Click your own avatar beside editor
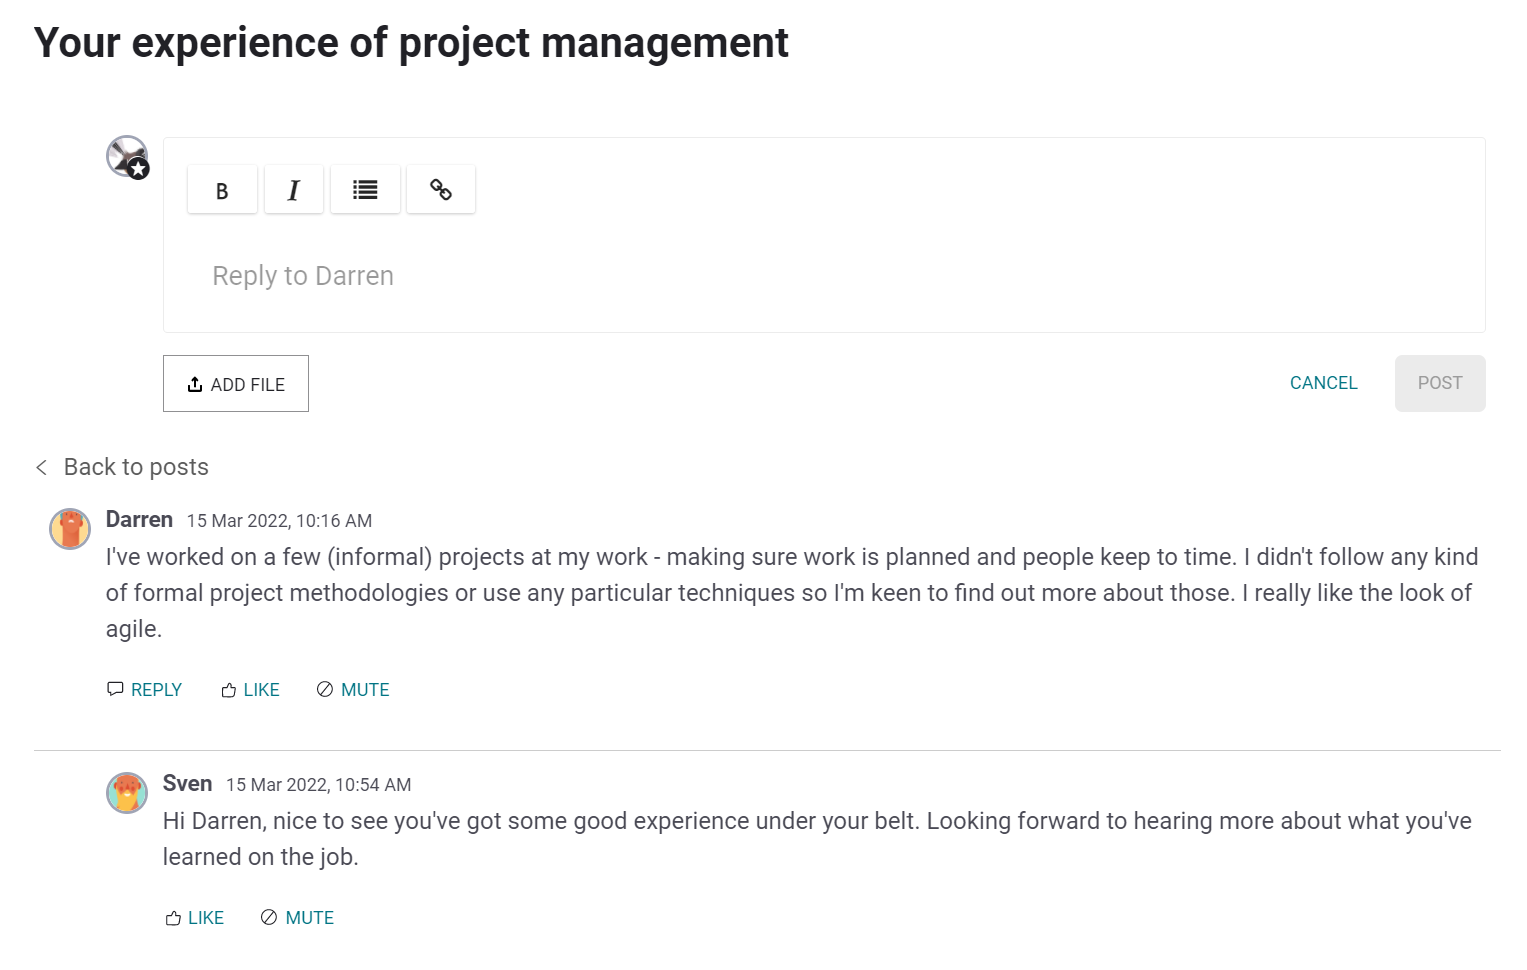The height and width of the screenshot is (970, 1527). coord(127,157)
